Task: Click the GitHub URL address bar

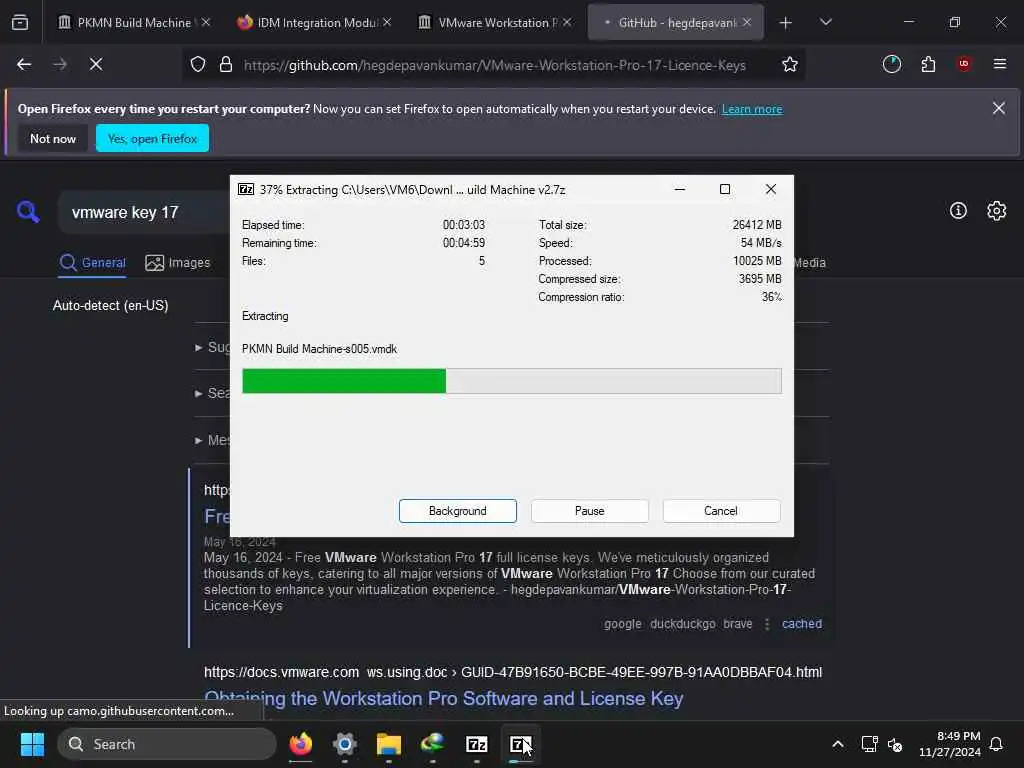Action: point(494,65)
